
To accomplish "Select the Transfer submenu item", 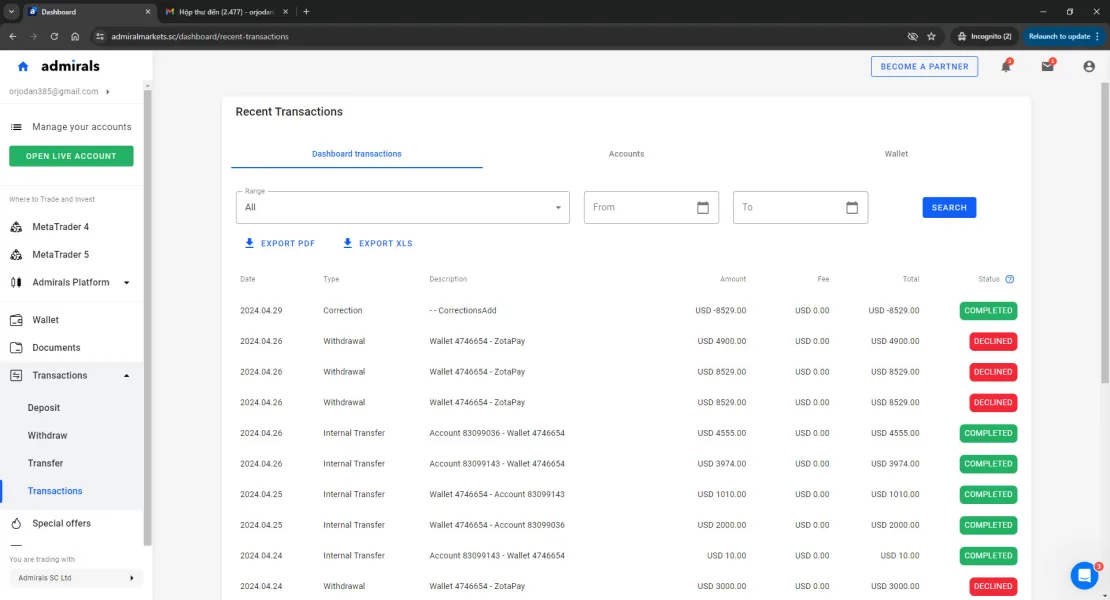I will (x=45, y=463).
